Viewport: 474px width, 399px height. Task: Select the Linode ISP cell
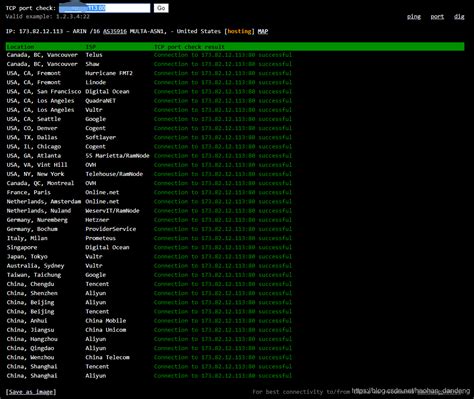click(96, 82)
